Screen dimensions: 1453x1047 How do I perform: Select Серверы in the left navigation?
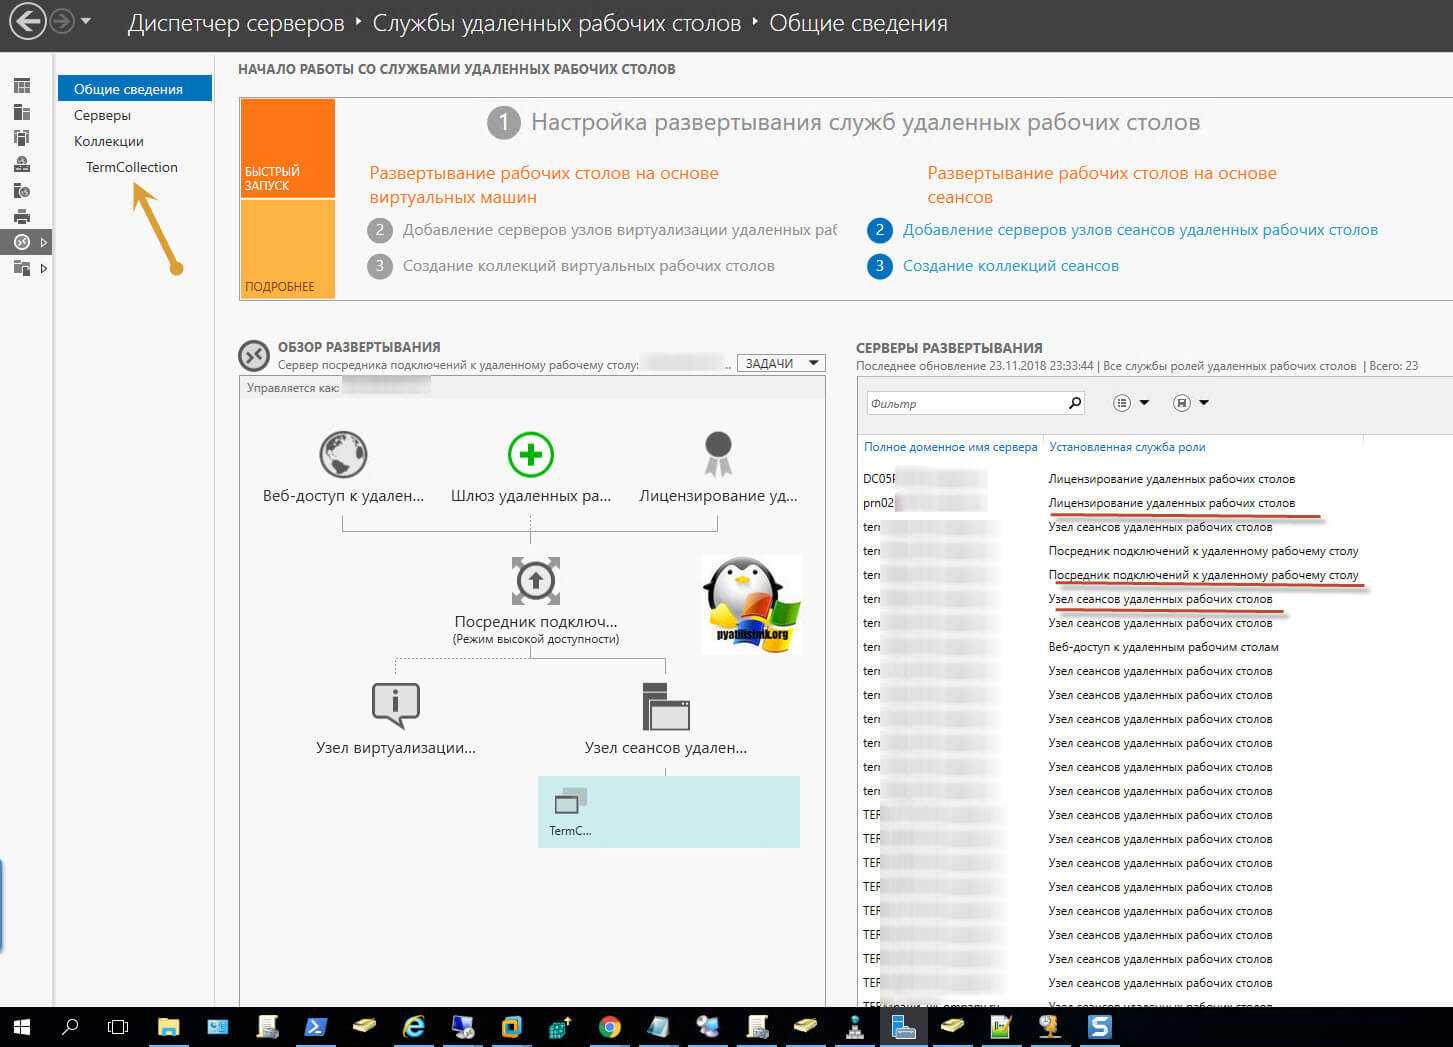tap(102, 115)
